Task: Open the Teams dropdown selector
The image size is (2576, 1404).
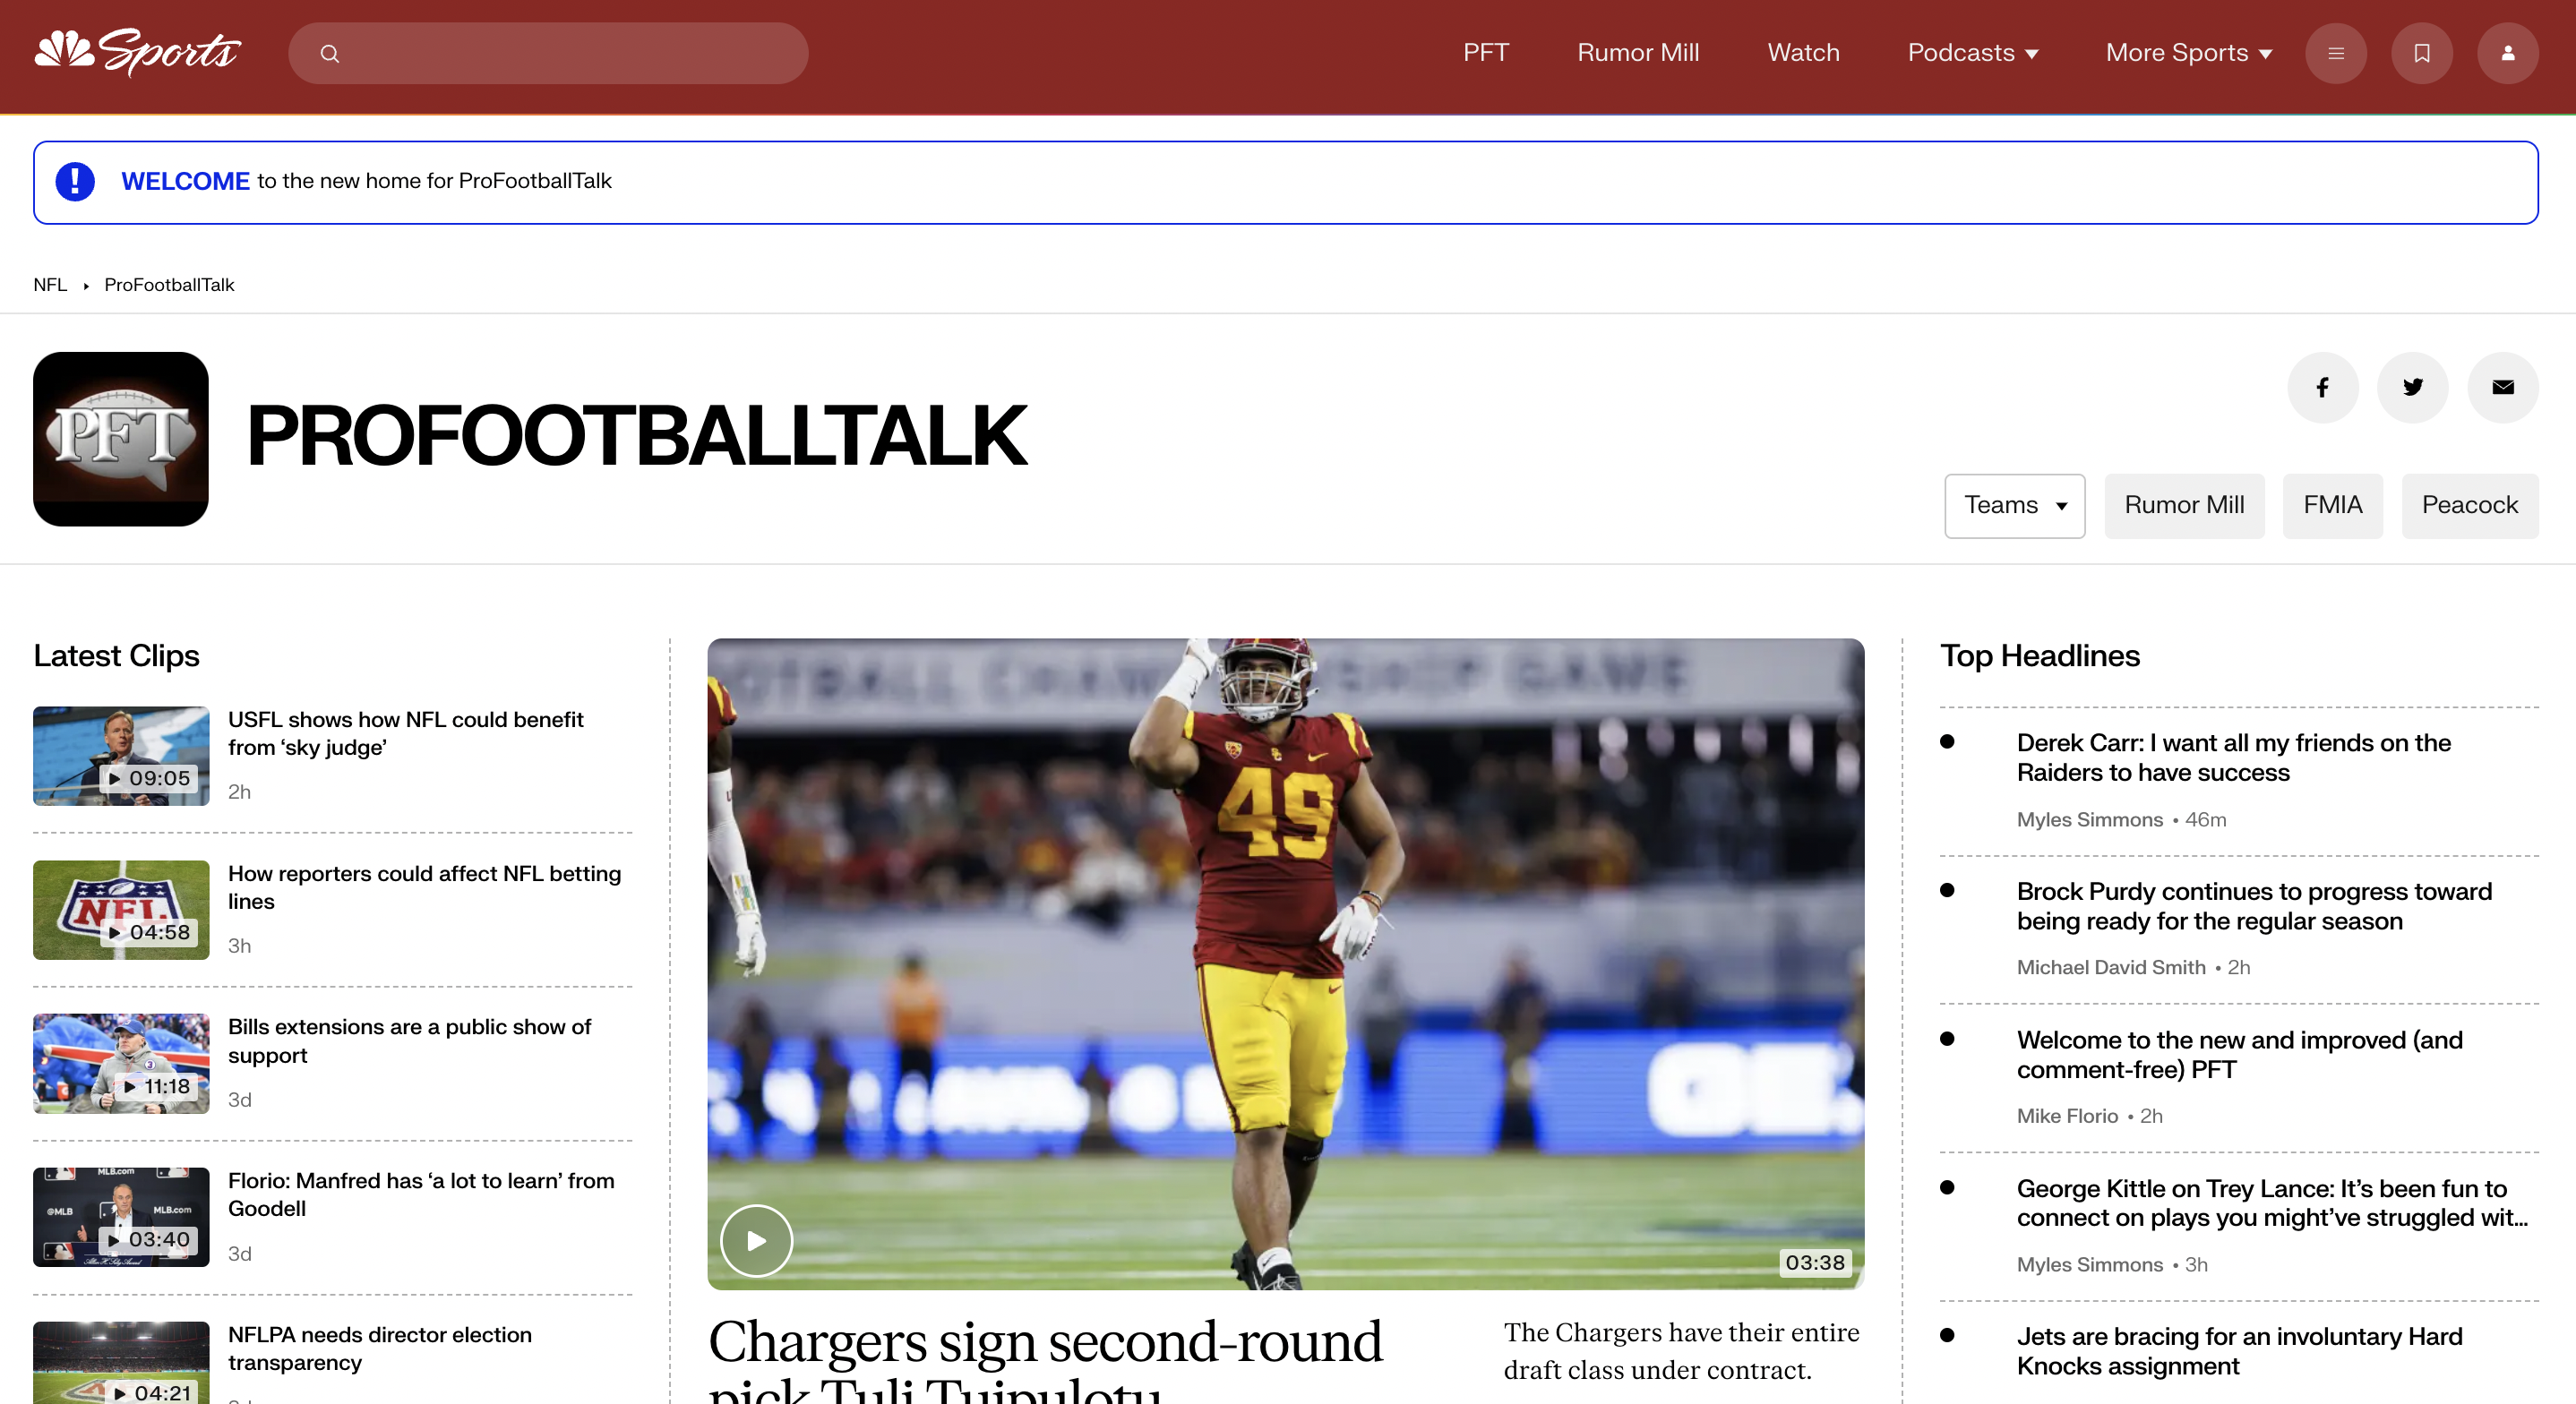Action: 2015,506
